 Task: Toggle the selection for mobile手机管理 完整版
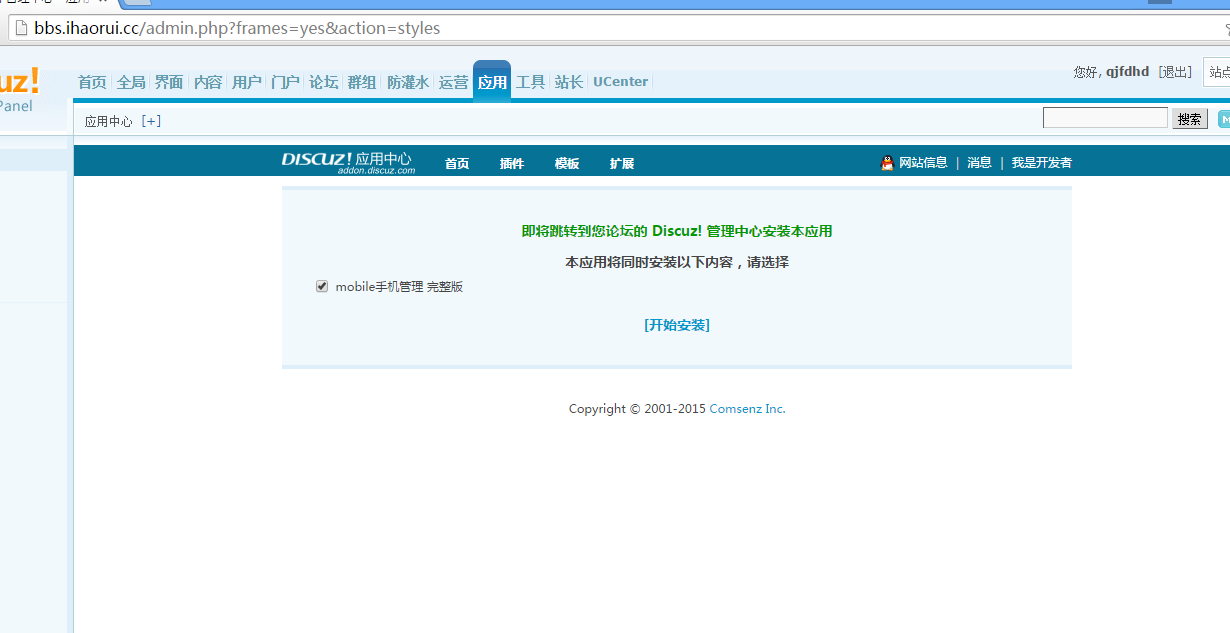pyautogui.click(x=321, y=286)
